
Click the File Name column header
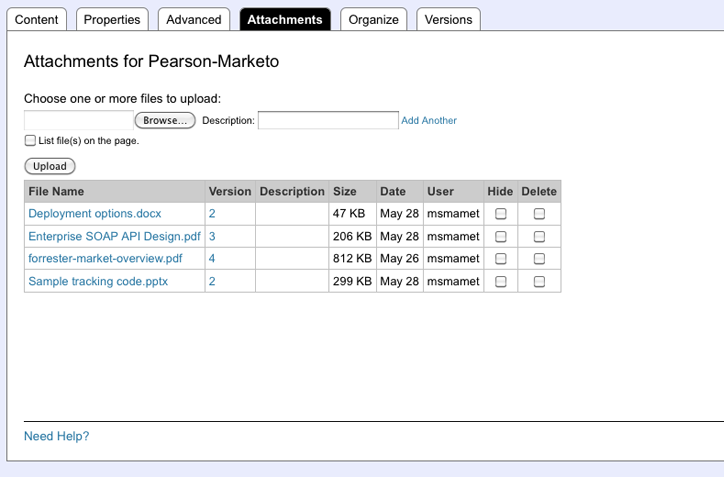click(115, 192)
